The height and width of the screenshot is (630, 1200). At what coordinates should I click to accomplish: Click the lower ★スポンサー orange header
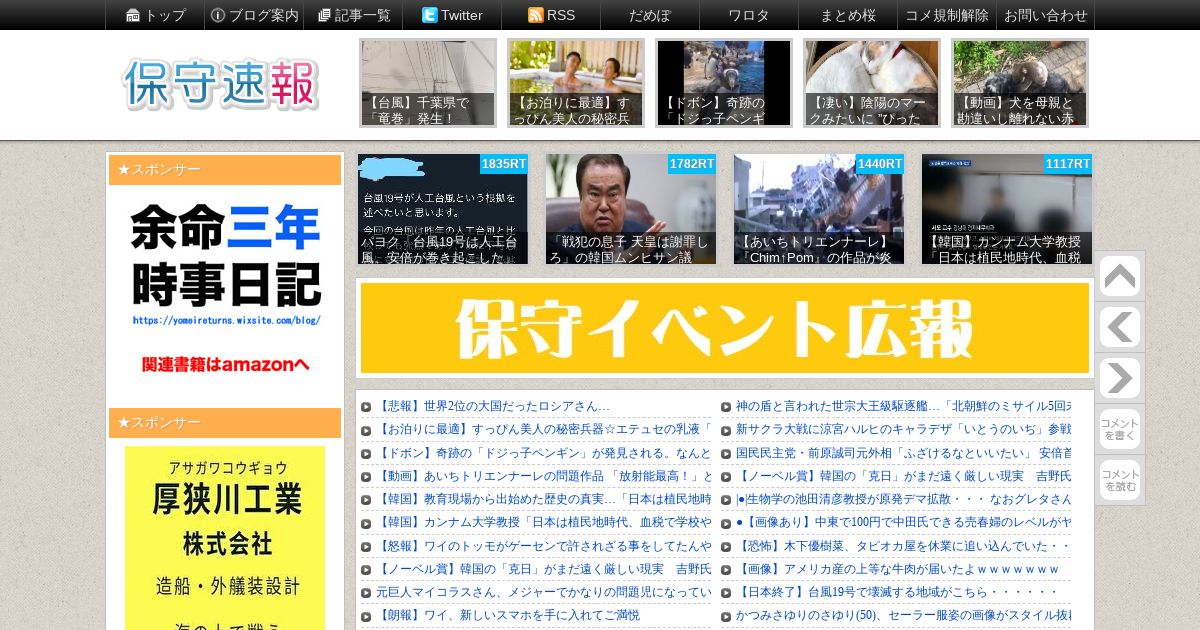coord(225,423)
